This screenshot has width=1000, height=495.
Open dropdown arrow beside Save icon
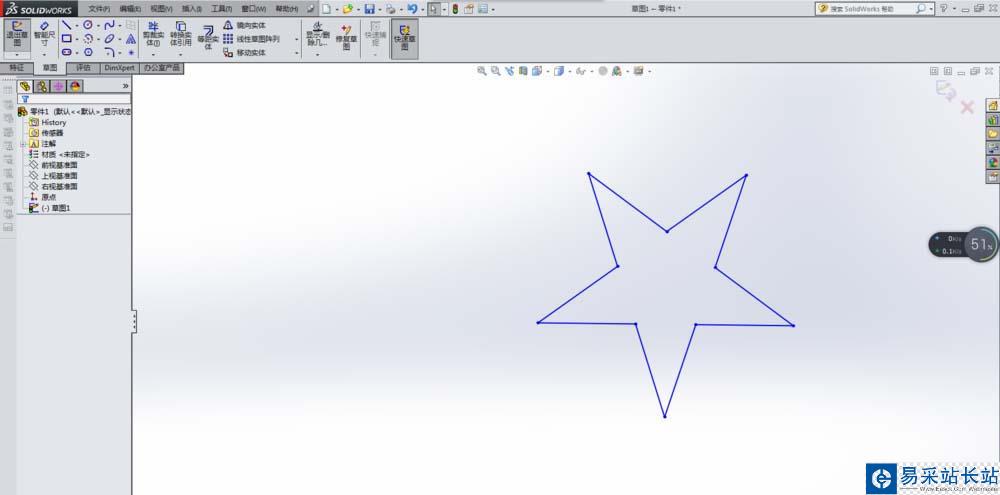coord(379,10)
